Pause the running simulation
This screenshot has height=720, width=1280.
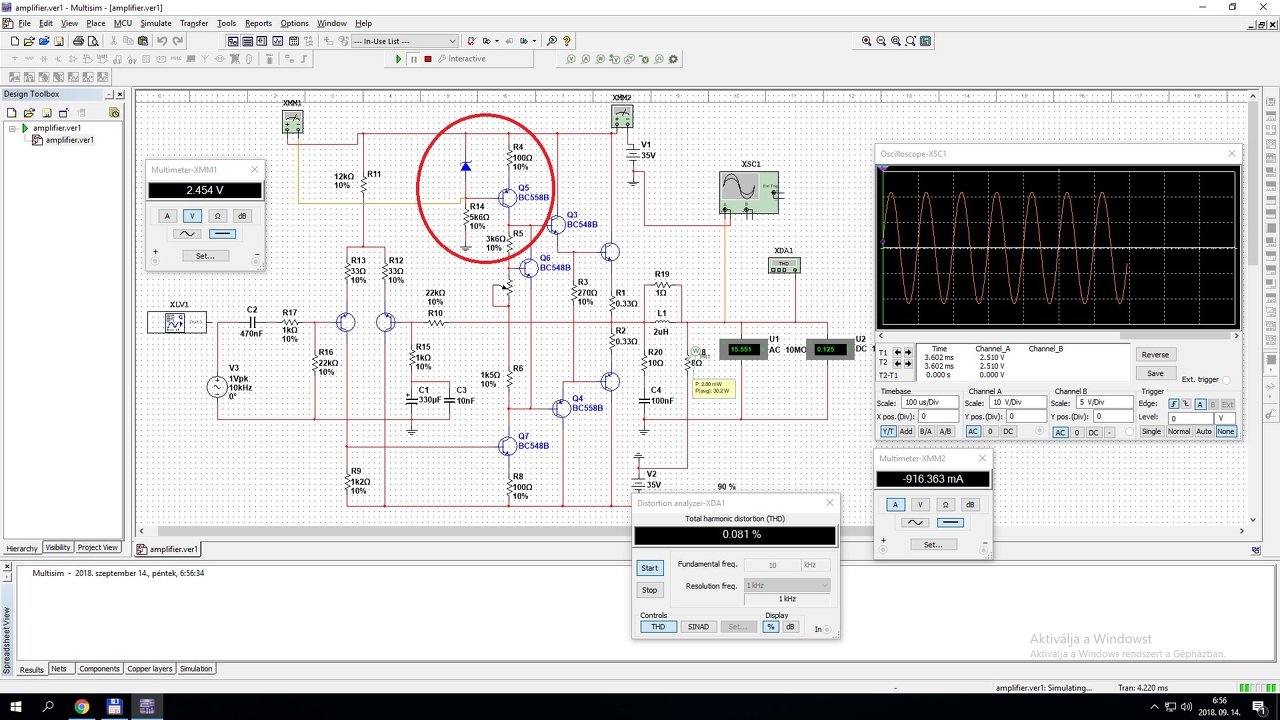413,59
